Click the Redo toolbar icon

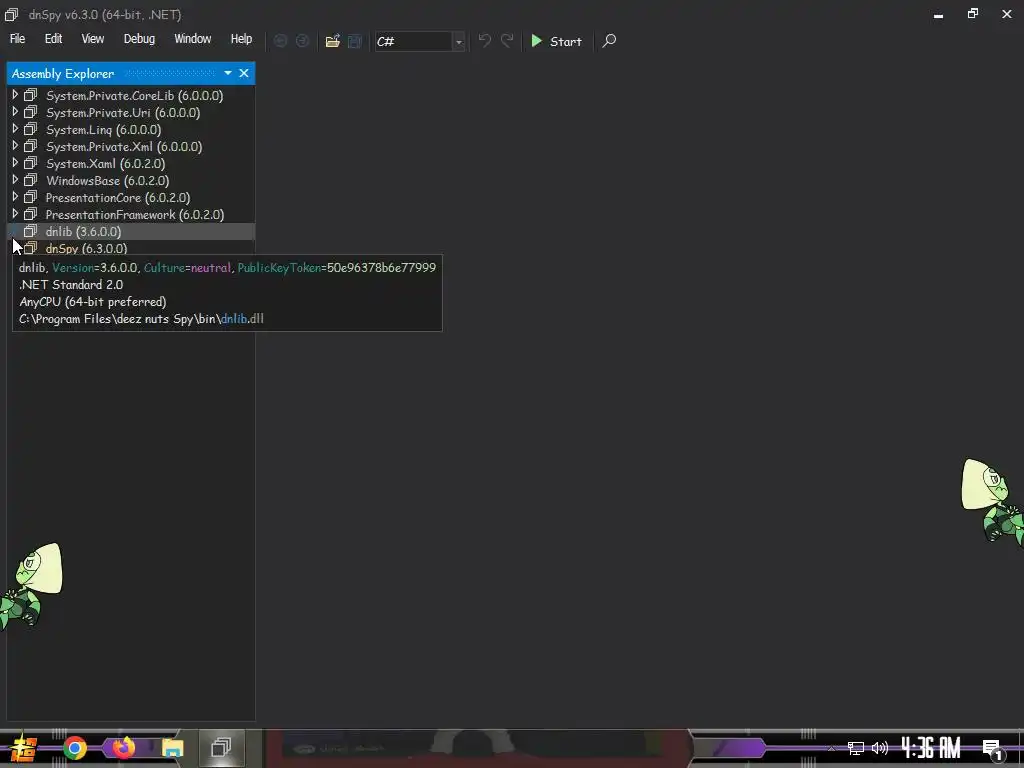click(x=507, y=41)
